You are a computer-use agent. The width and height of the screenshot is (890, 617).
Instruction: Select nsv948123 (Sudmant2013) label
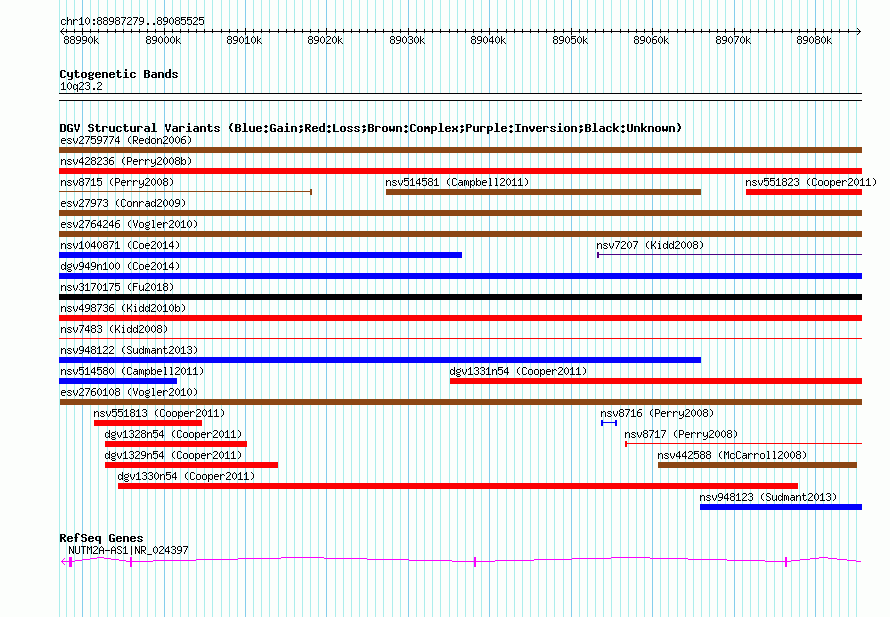point(768,497)
